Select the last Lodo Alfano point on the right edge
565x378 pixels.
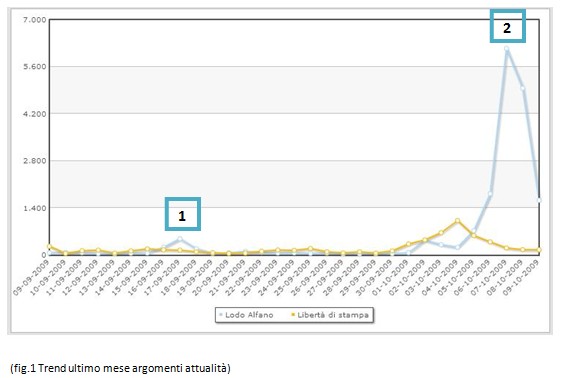pos(539,200)
